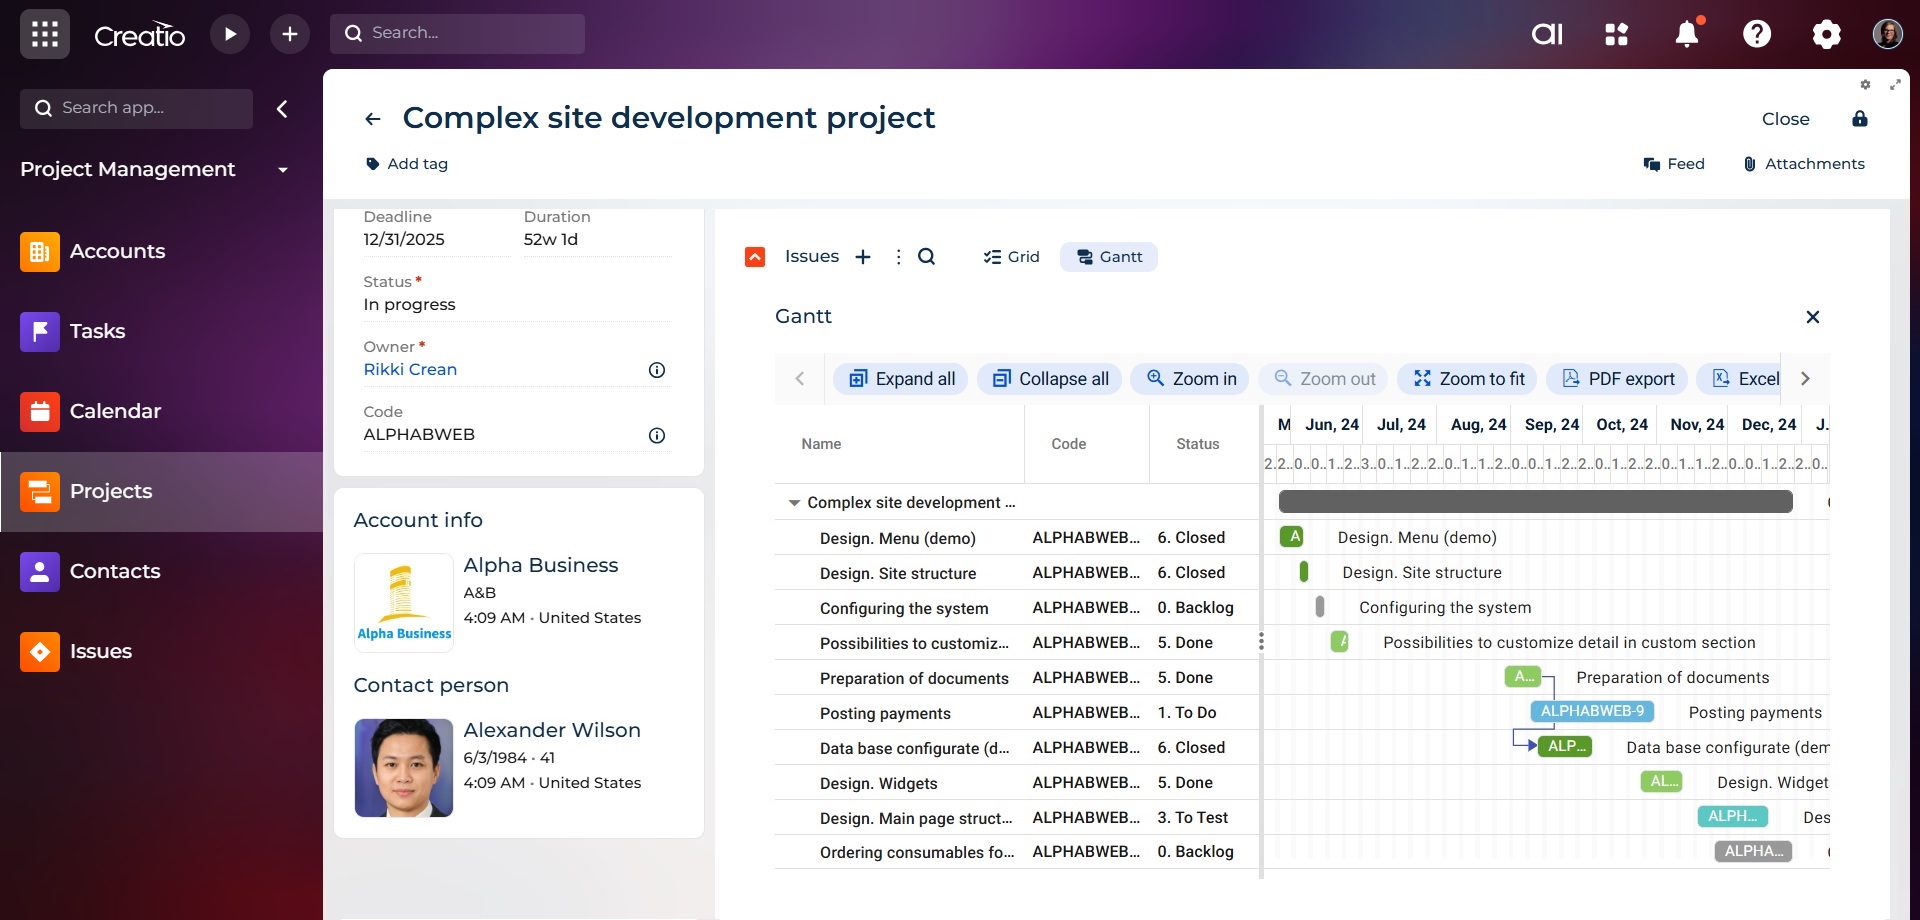Click the ALPHABWEB-9 Gantt task bar
This screenshot has width=1920, height=920.
click(x=1591, y=711)
